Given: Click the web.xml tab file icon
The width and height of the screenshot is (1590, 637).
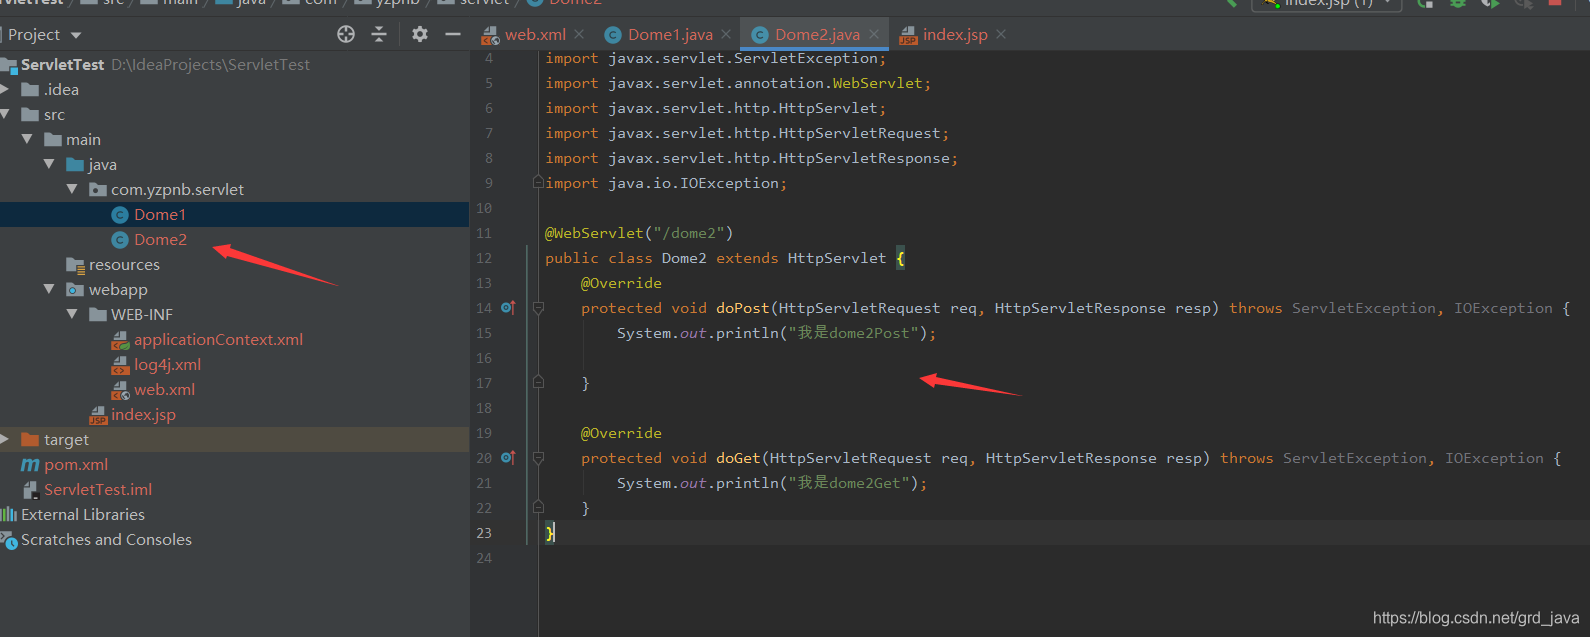Looking at the screenshot, I should coord(490,35).
